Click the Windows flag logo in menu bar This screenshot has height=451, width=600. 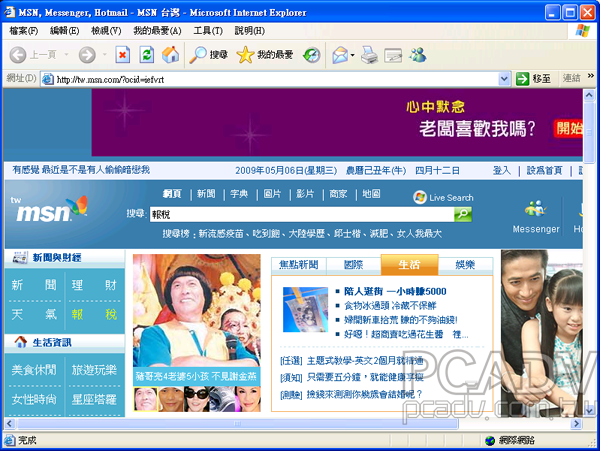click(x=583, y=31)
